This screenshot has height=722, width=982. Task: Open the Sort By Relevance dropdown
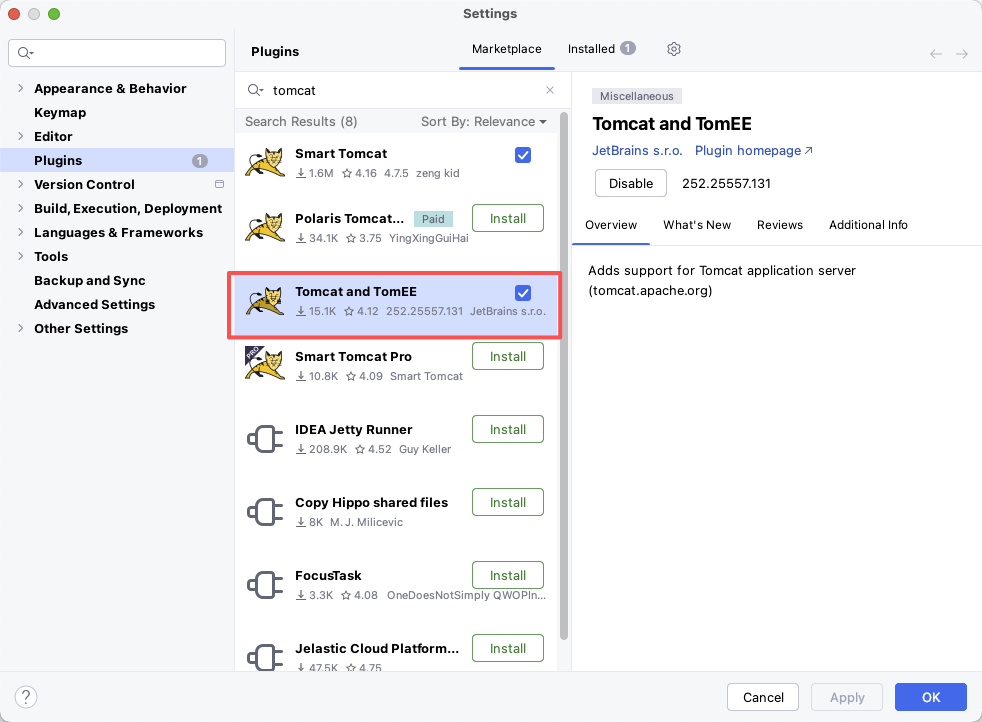pos(483,121)
